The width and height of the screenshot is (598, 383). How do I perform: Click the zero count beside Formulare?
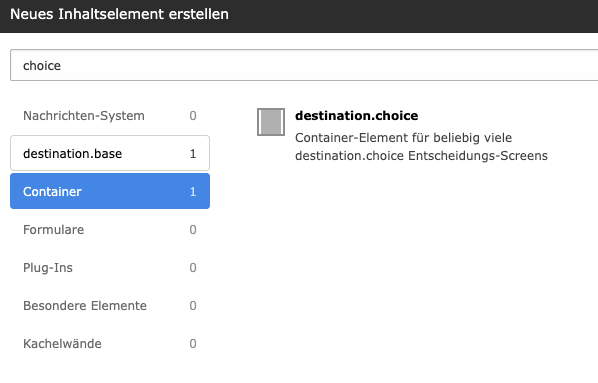pos(193,230)
